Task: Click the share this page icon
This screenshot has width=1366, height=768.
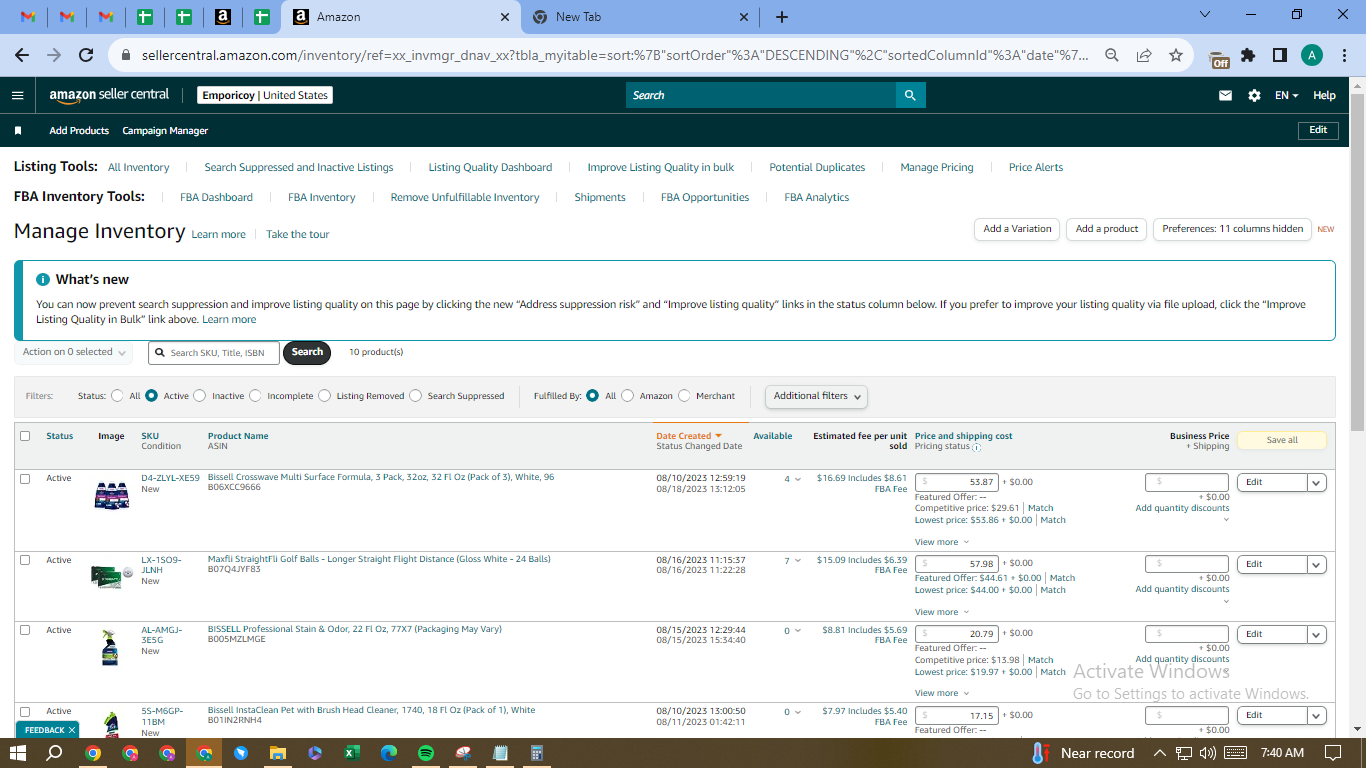Action: [x=1144, y=55]
